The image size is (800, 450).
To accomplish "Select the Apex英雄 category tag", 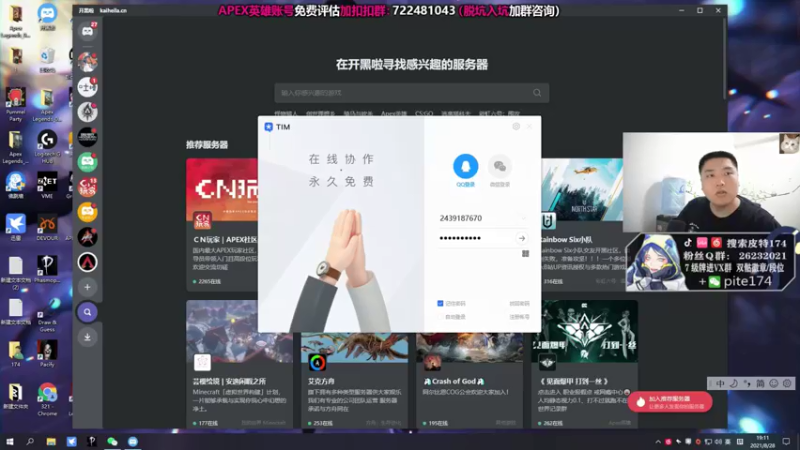I will [394, 113].
